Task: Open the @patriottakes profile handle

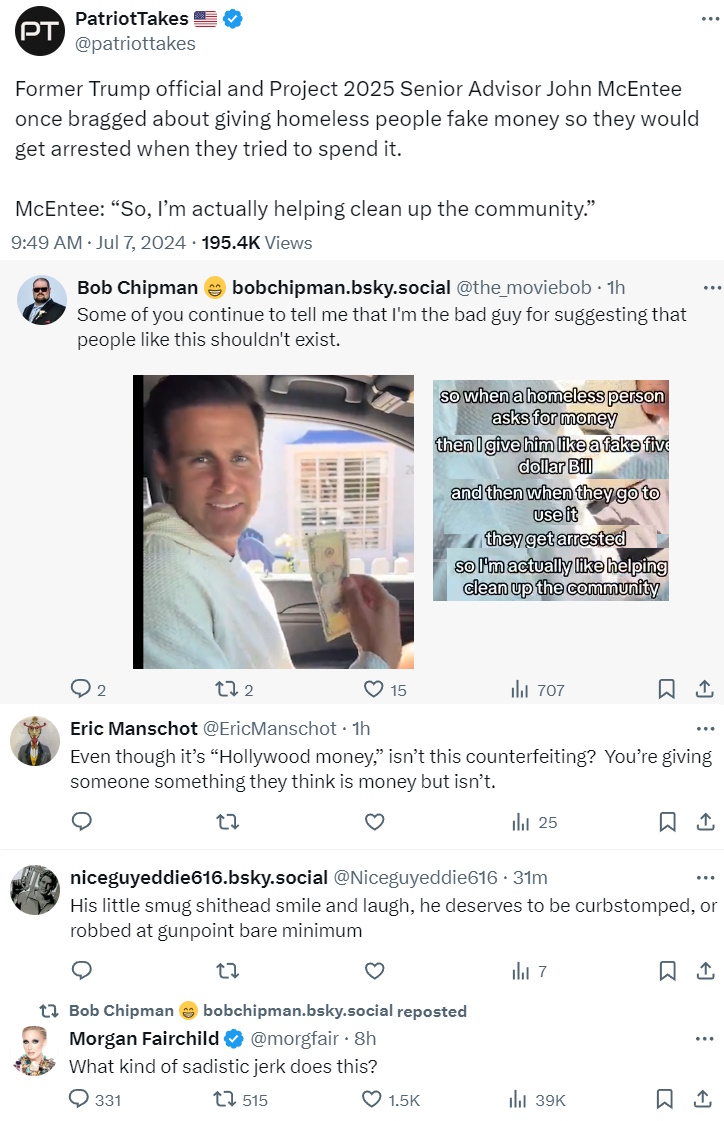Action: (x=135, y=44)
